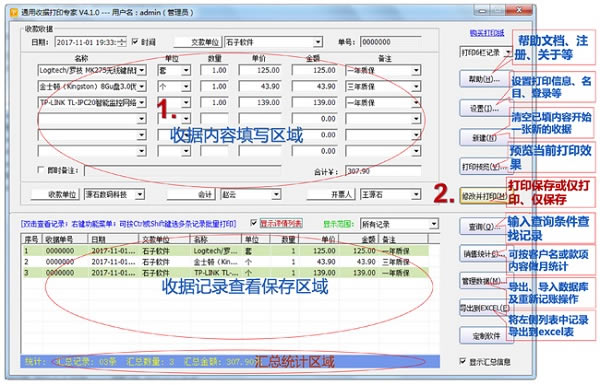
Task: Click the app icon in title bar
Action: (14, 13)
